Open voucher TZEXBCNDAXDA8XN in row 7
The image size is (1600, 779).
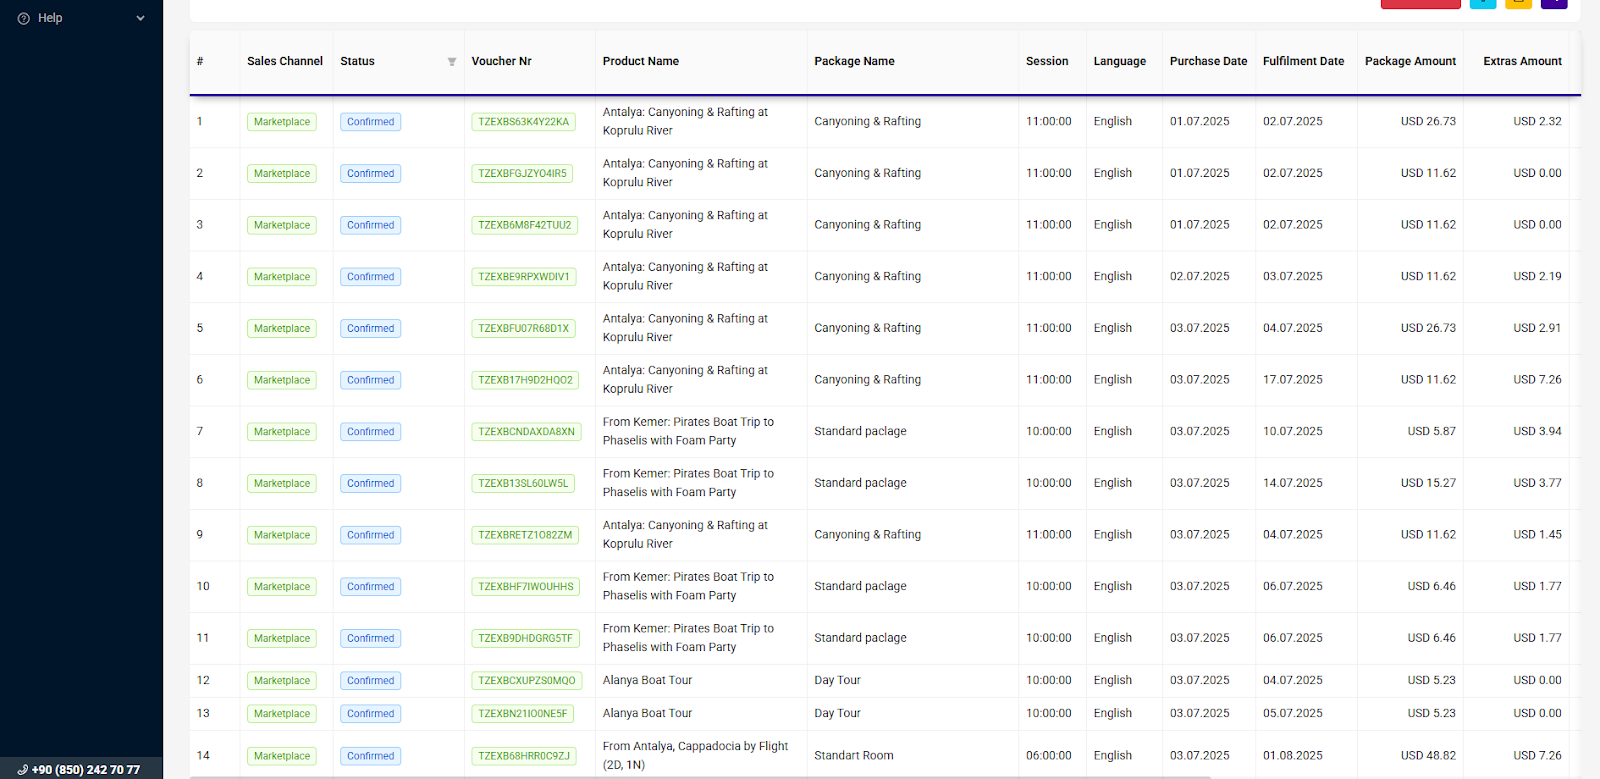(527, 432)
